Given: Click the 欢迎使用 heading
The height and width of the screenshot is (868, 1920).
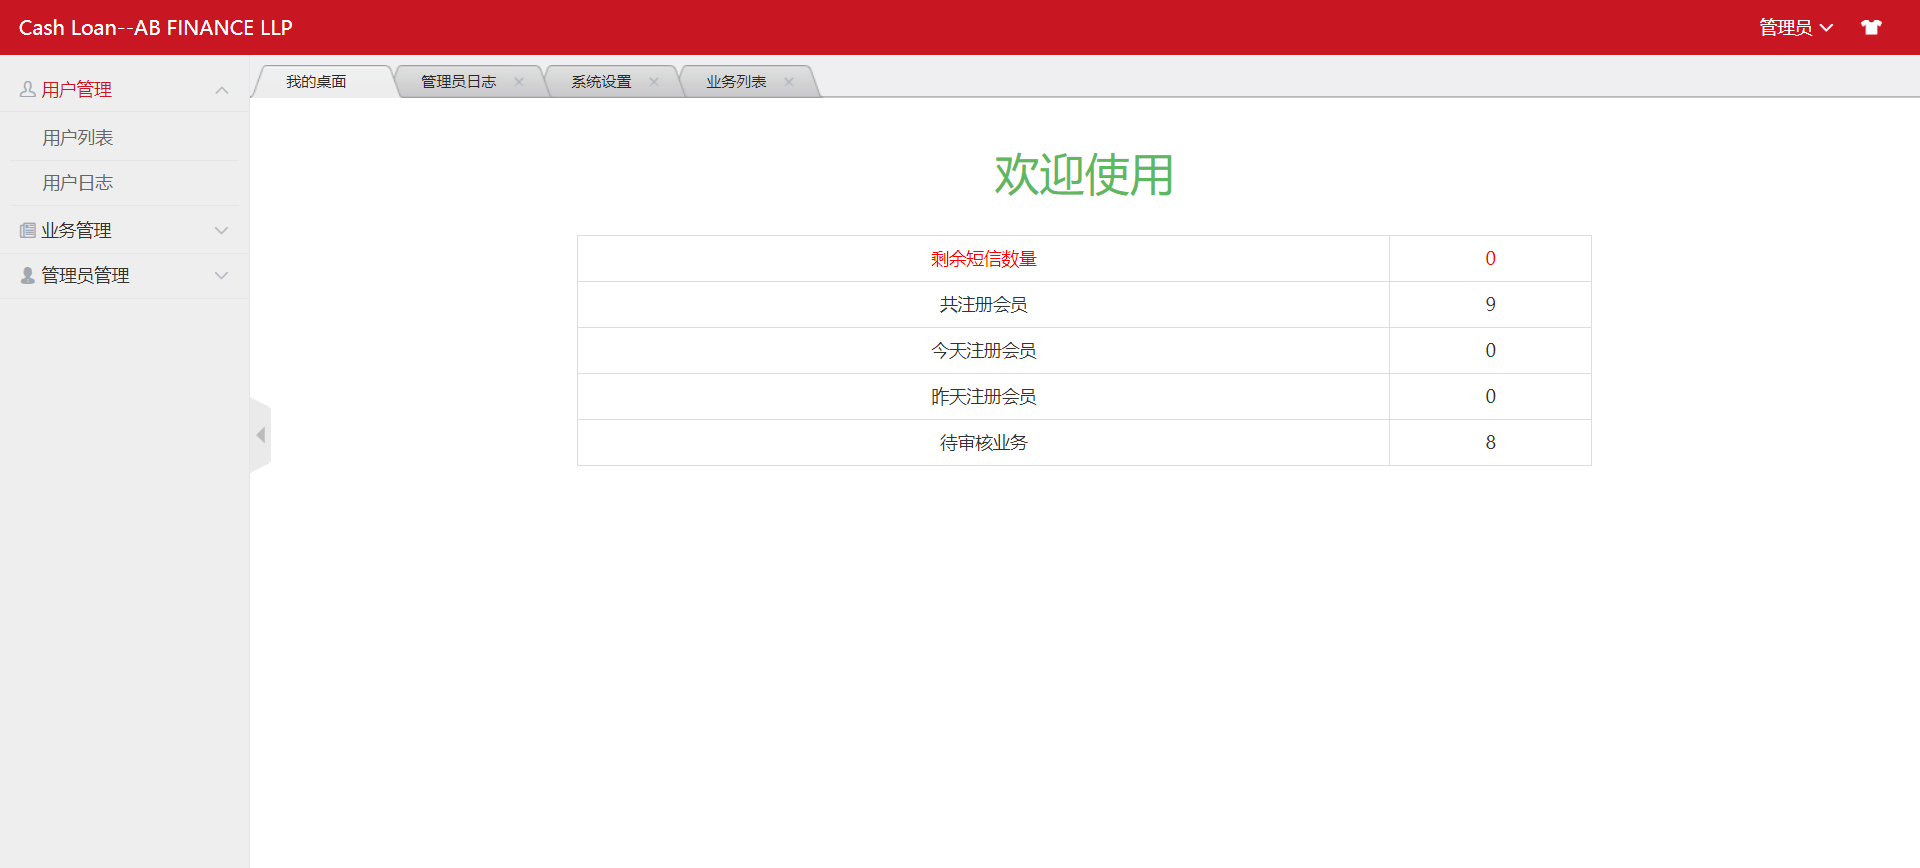Looking at the screenshot, I should click(x=1084, y=175).
